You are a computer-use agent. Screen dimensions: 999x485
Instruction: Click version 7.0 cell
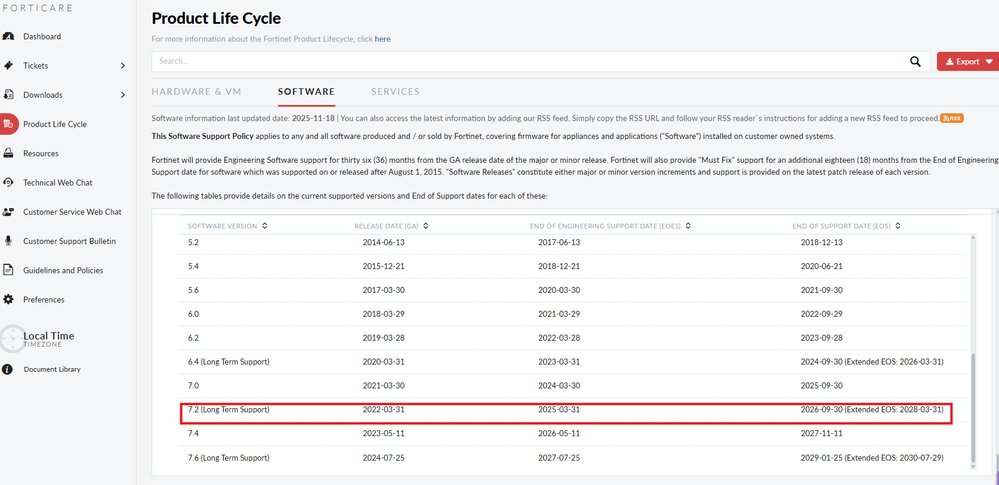coord(192,386)
